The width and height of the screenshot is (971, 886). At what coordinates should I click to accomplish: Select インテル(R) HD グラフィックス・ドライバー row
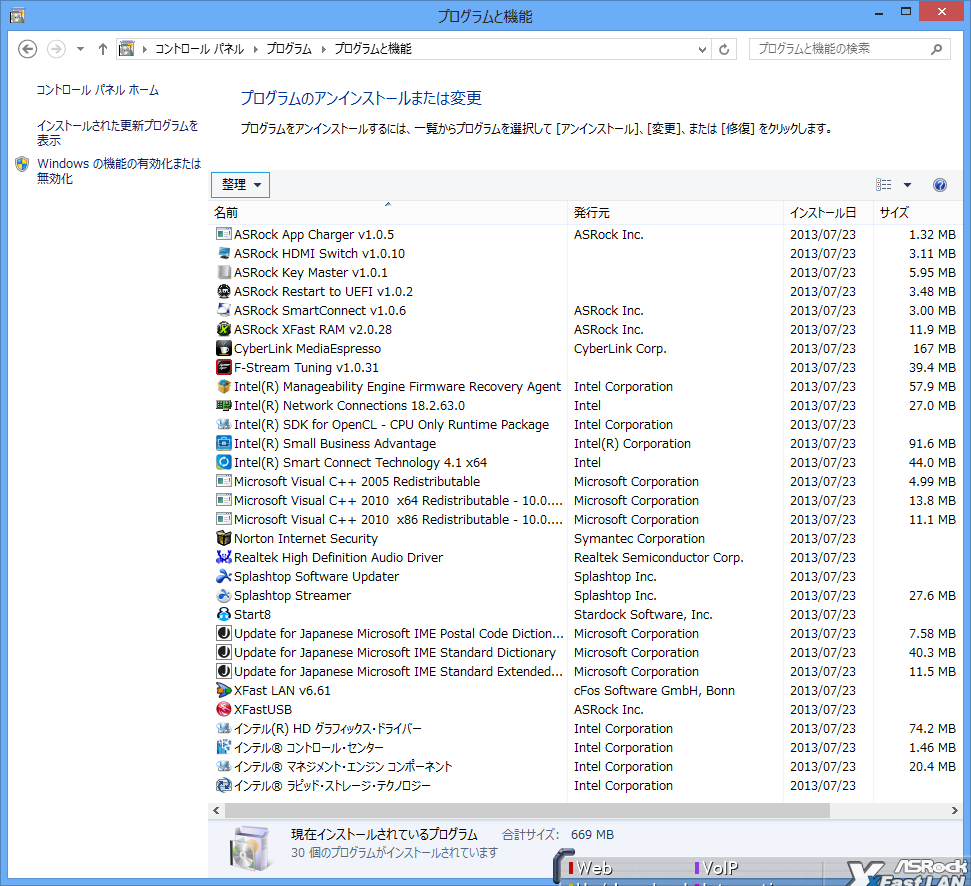point(585,729)
